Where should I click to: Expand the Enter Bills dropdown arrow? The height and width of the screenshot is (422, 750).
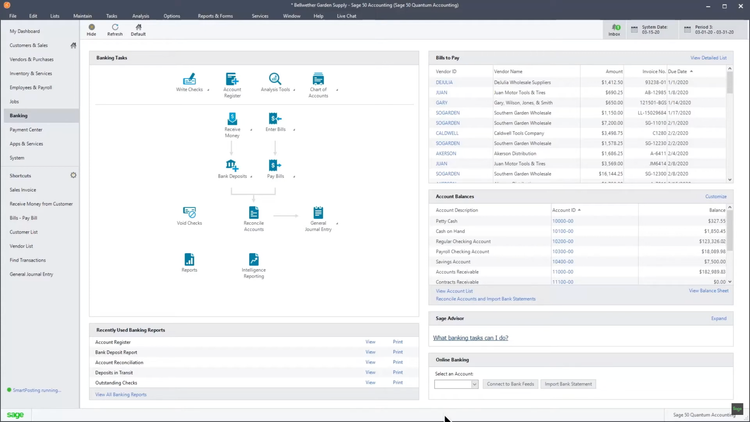(x=294, y=130)
